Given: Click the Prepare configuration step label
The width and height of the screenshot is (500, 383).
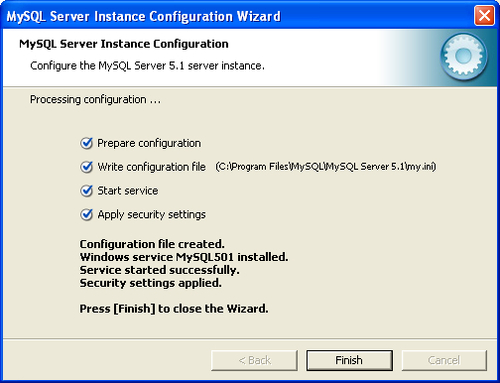Looking at the screenshot, I should (149, 143).
